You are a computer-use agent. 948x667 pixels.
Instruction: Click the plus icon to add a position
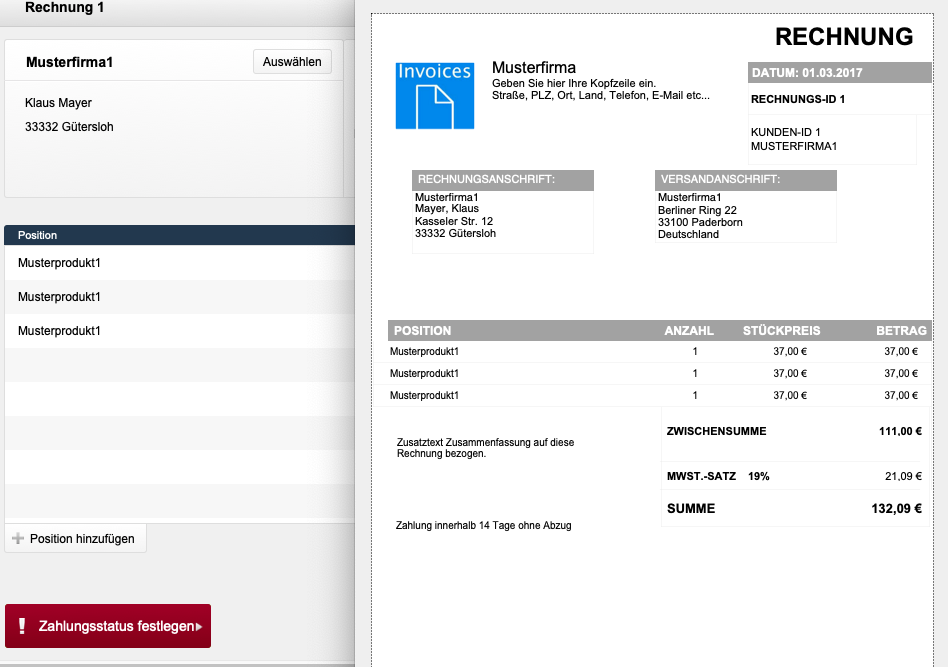(x=18, y=538)
